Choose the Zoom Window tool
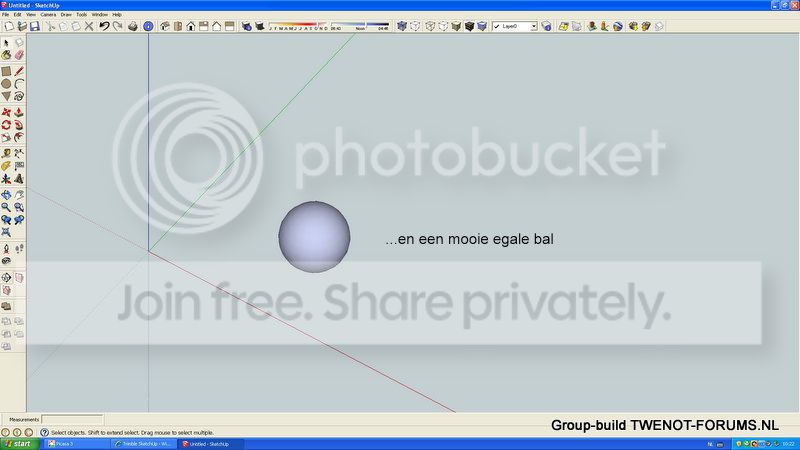Screen dimensions: 800x450 tap(19, 208)
